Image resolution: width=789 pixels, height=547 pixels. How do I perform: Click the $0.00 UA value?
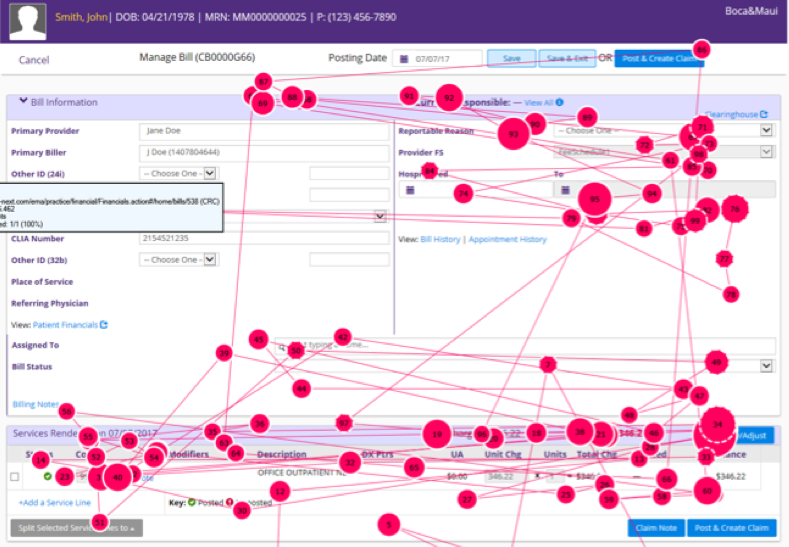pyautogui.click(x=457, y=476)
